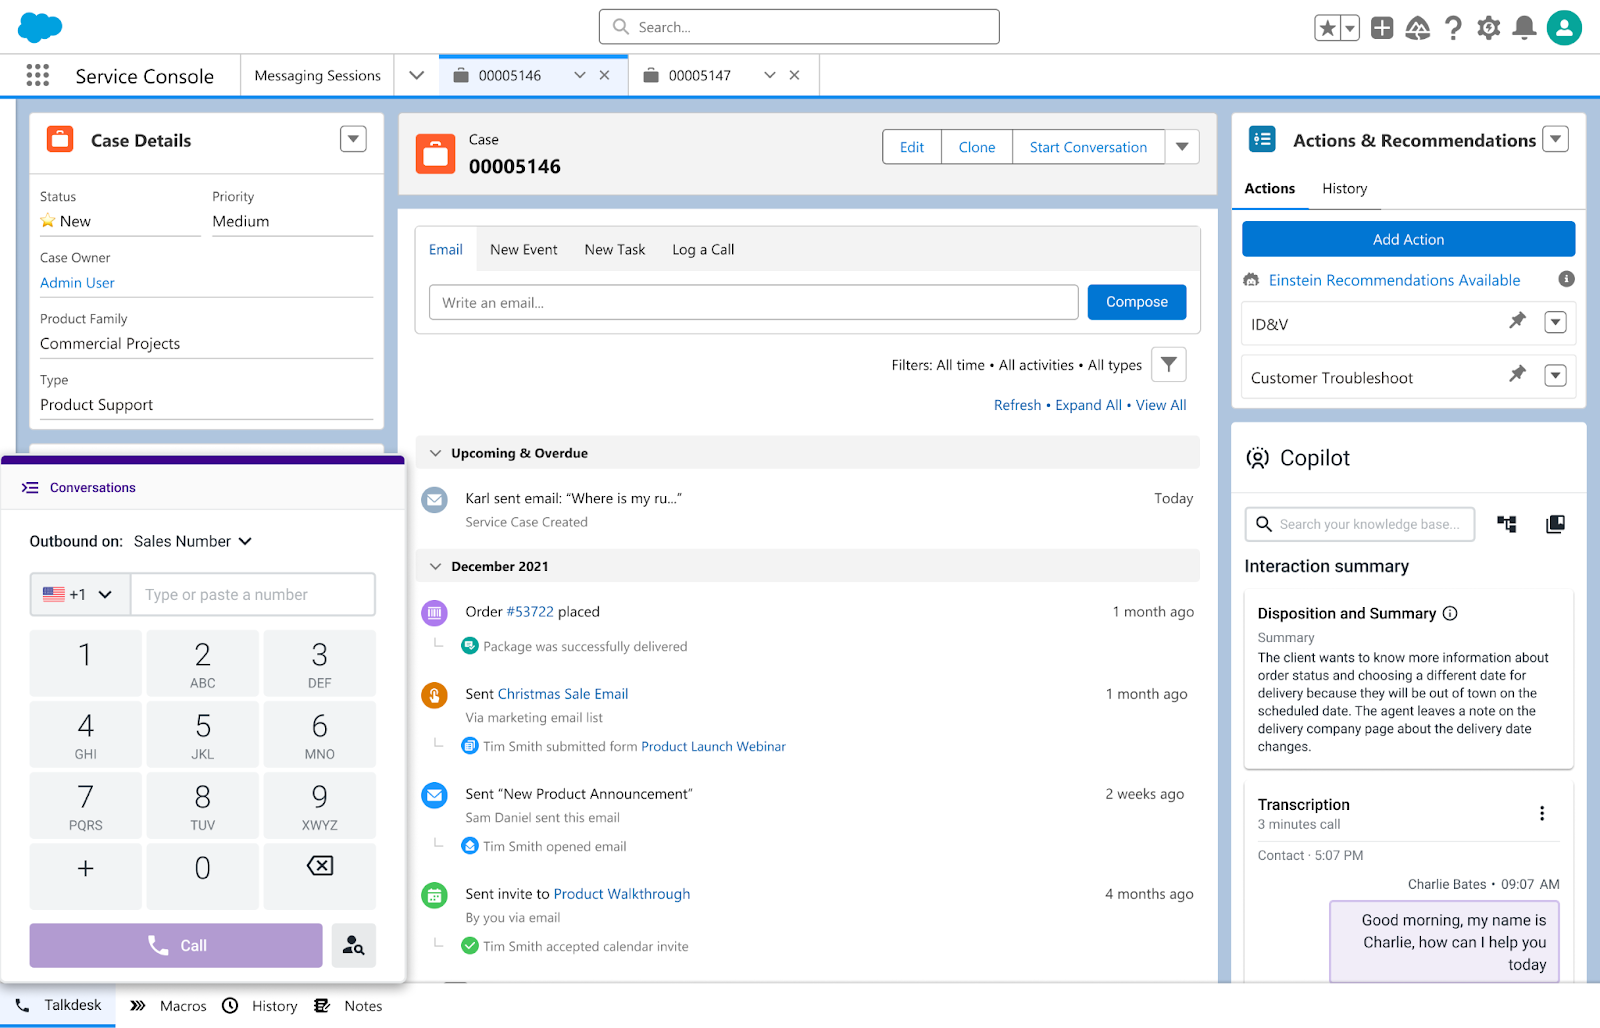Open the Admin User case owner link
Viewport: 1600px width, 1028px height.
77,283
